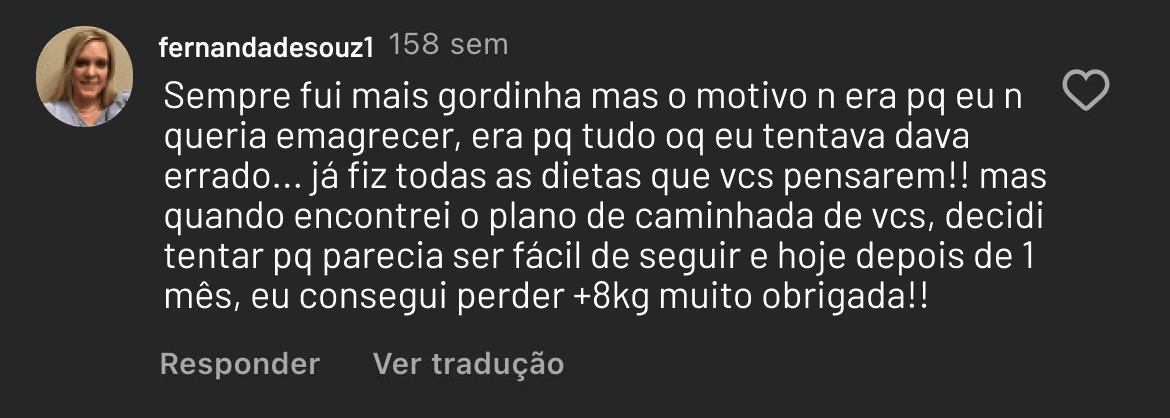Image resolution: width=1170 pixels, height=418 pixels.
Task: Click the line starting with errado... já fiz
Action: pyautogui.click(x=604, y=179)
